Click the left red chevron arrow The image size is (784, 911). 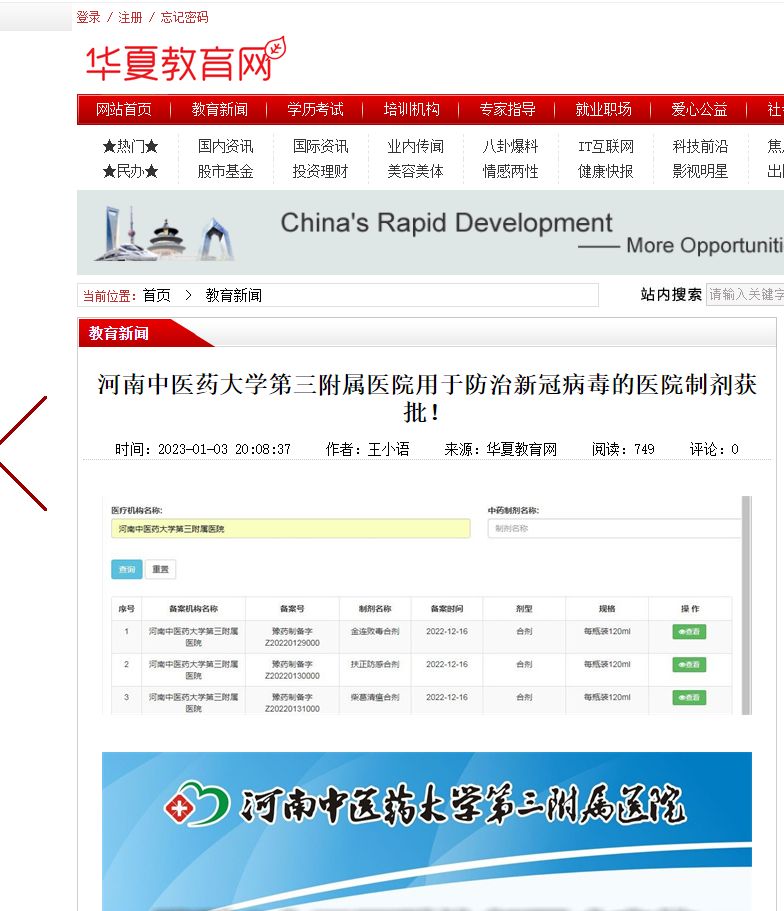[x=24, y=453]
